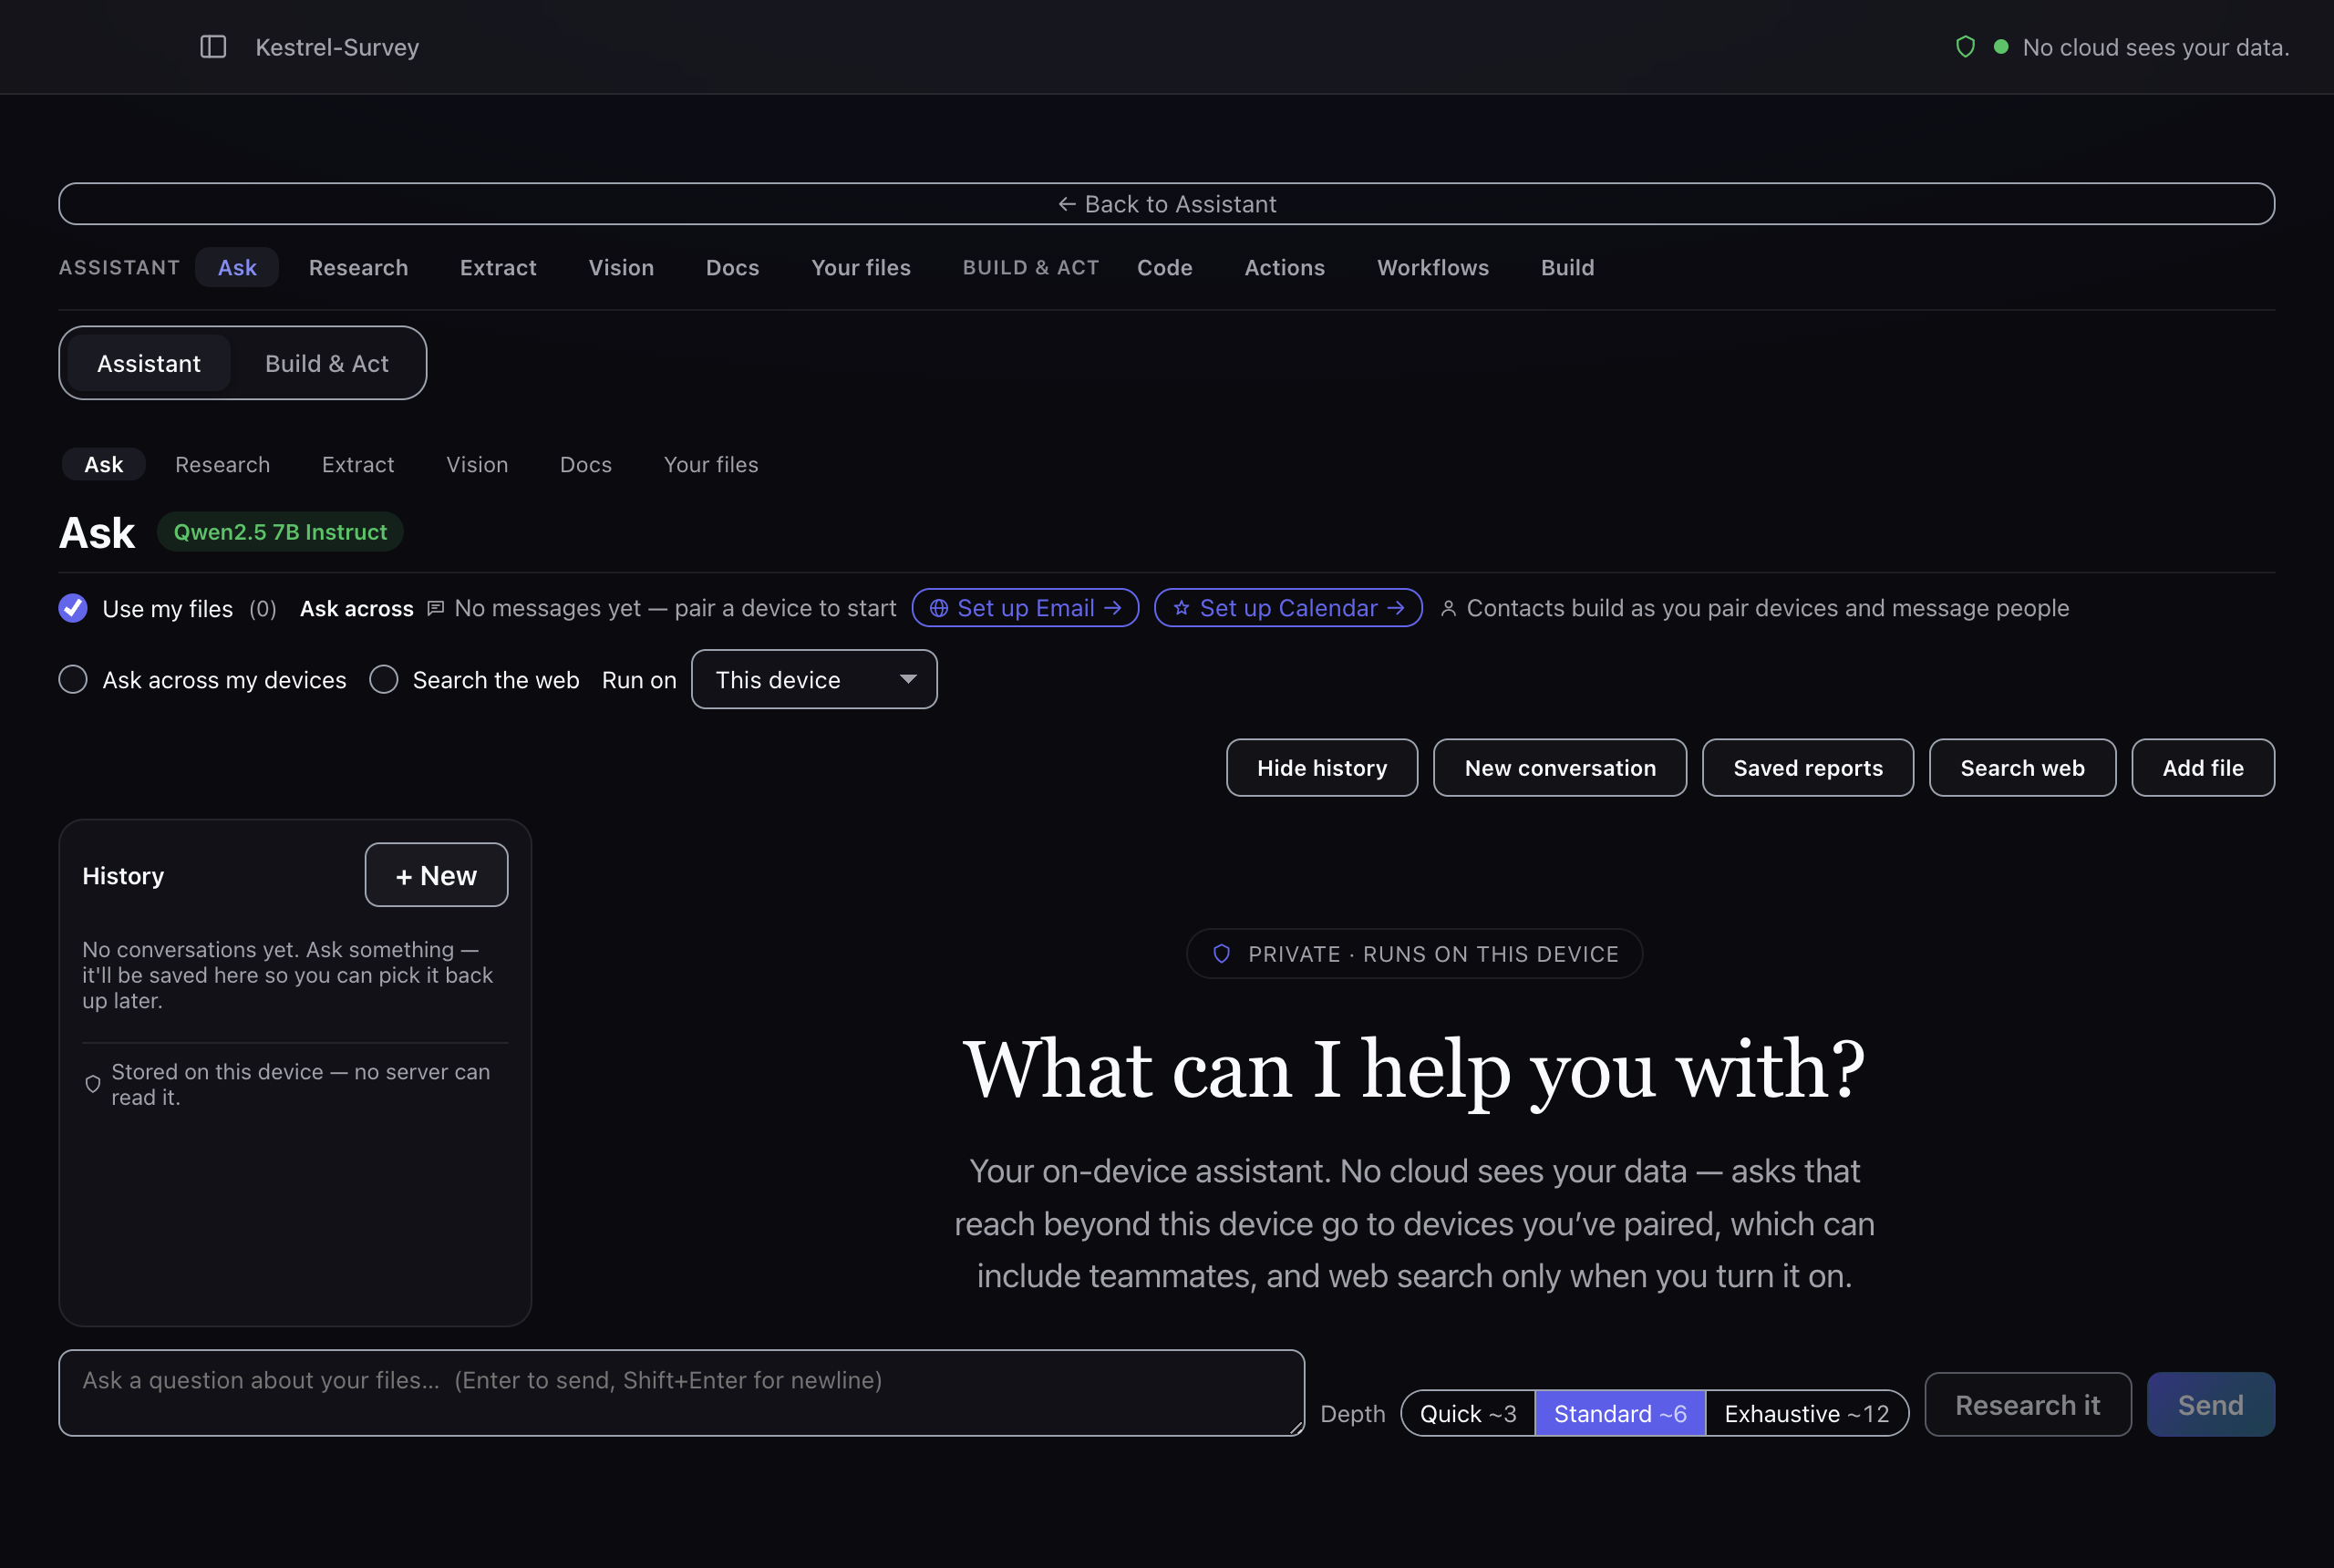Enable the Search the web option
This screenshot has width=2334, height=1568.
(384, 680)
